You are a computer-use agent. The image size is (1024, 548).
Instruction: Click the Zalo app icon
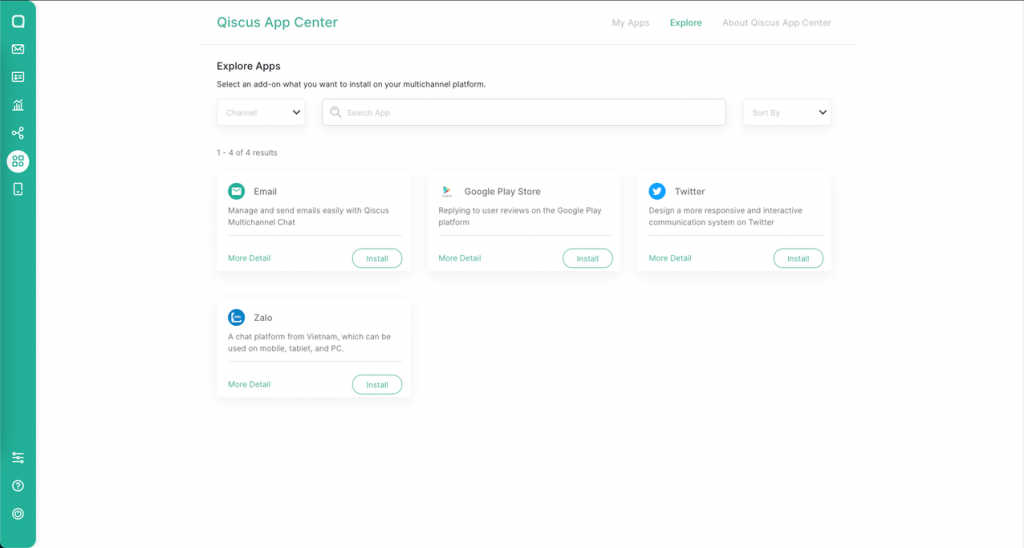pos(236,317)
